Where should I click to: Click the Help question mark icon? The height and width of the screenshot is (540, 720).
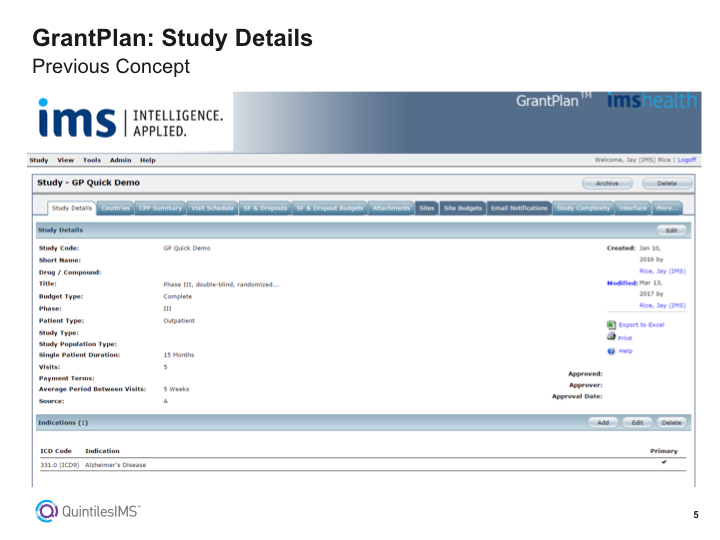click(x=611, y=351)
